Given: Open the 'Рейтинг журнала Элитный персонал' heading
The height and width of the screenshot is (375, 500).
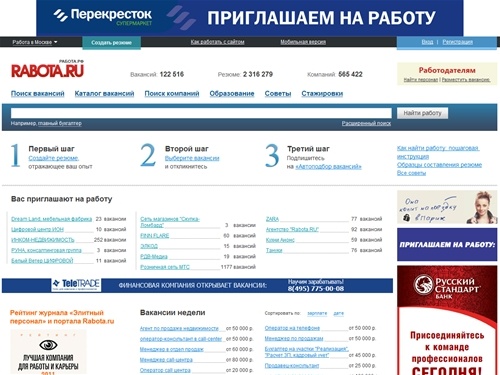Looking at the screenshot, I should pyautogui.click(x=62, y=317).
